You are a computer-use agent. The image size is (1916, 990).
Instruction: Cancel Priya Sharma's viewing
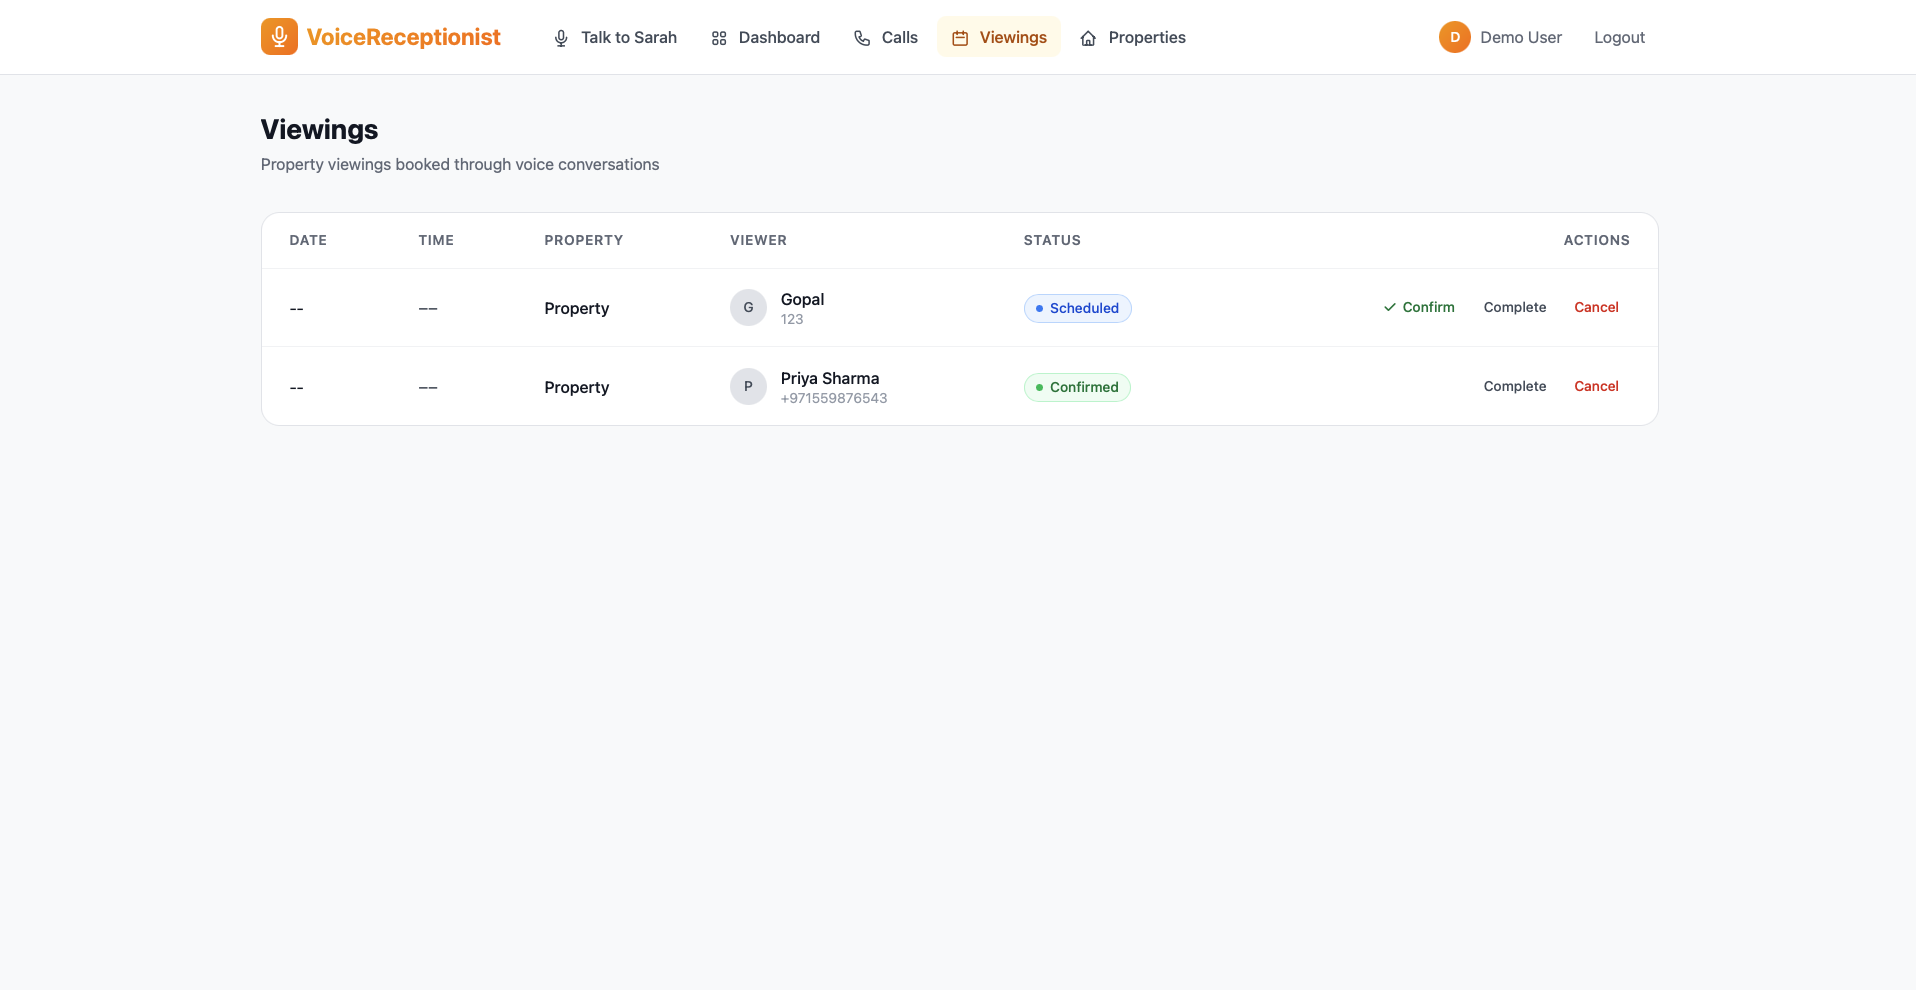click(x=1596, y=386)
